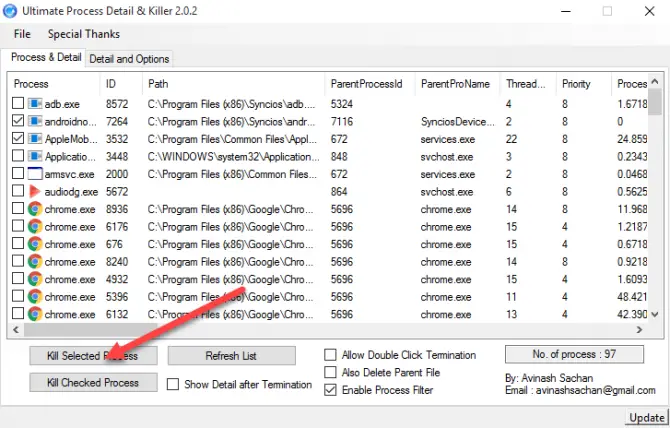Click the Applicatio... process icon

(x=35, y=156)
